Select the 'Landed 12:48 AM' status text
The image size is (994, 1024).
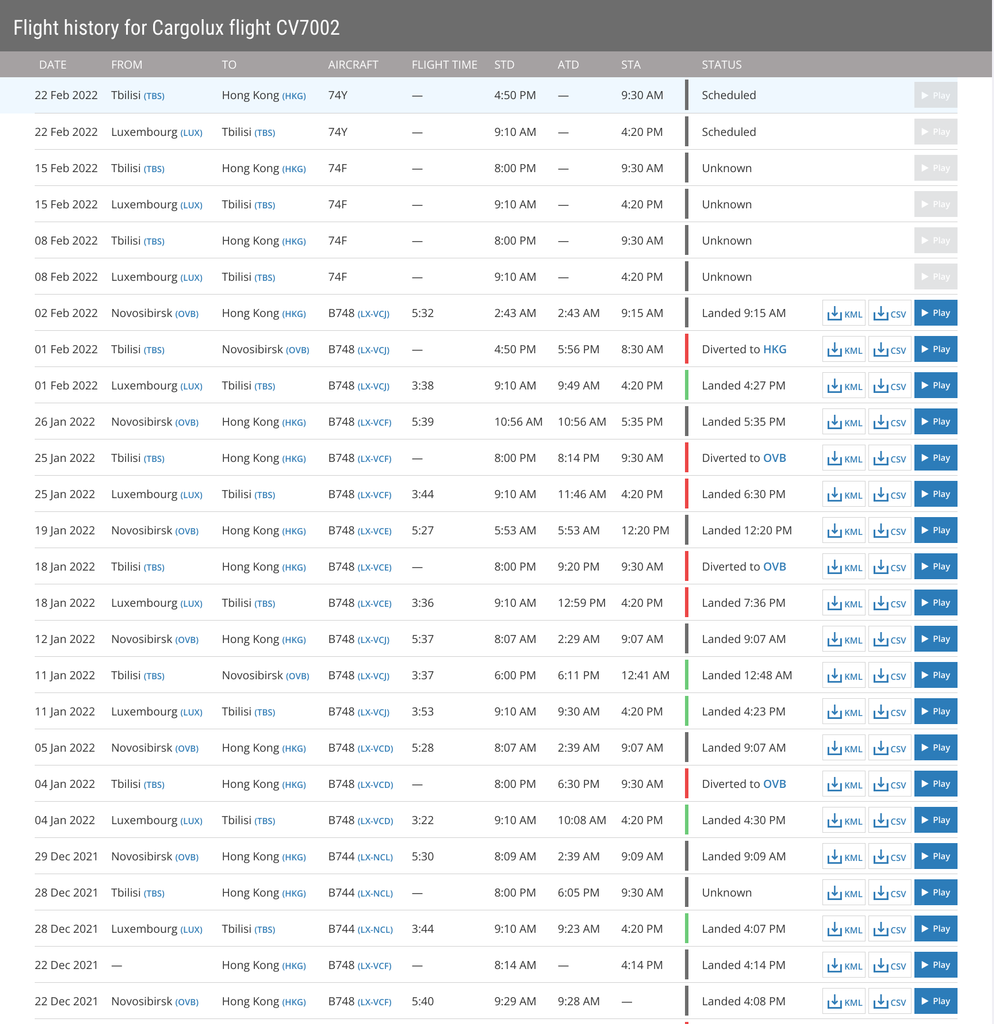(747, 675)
